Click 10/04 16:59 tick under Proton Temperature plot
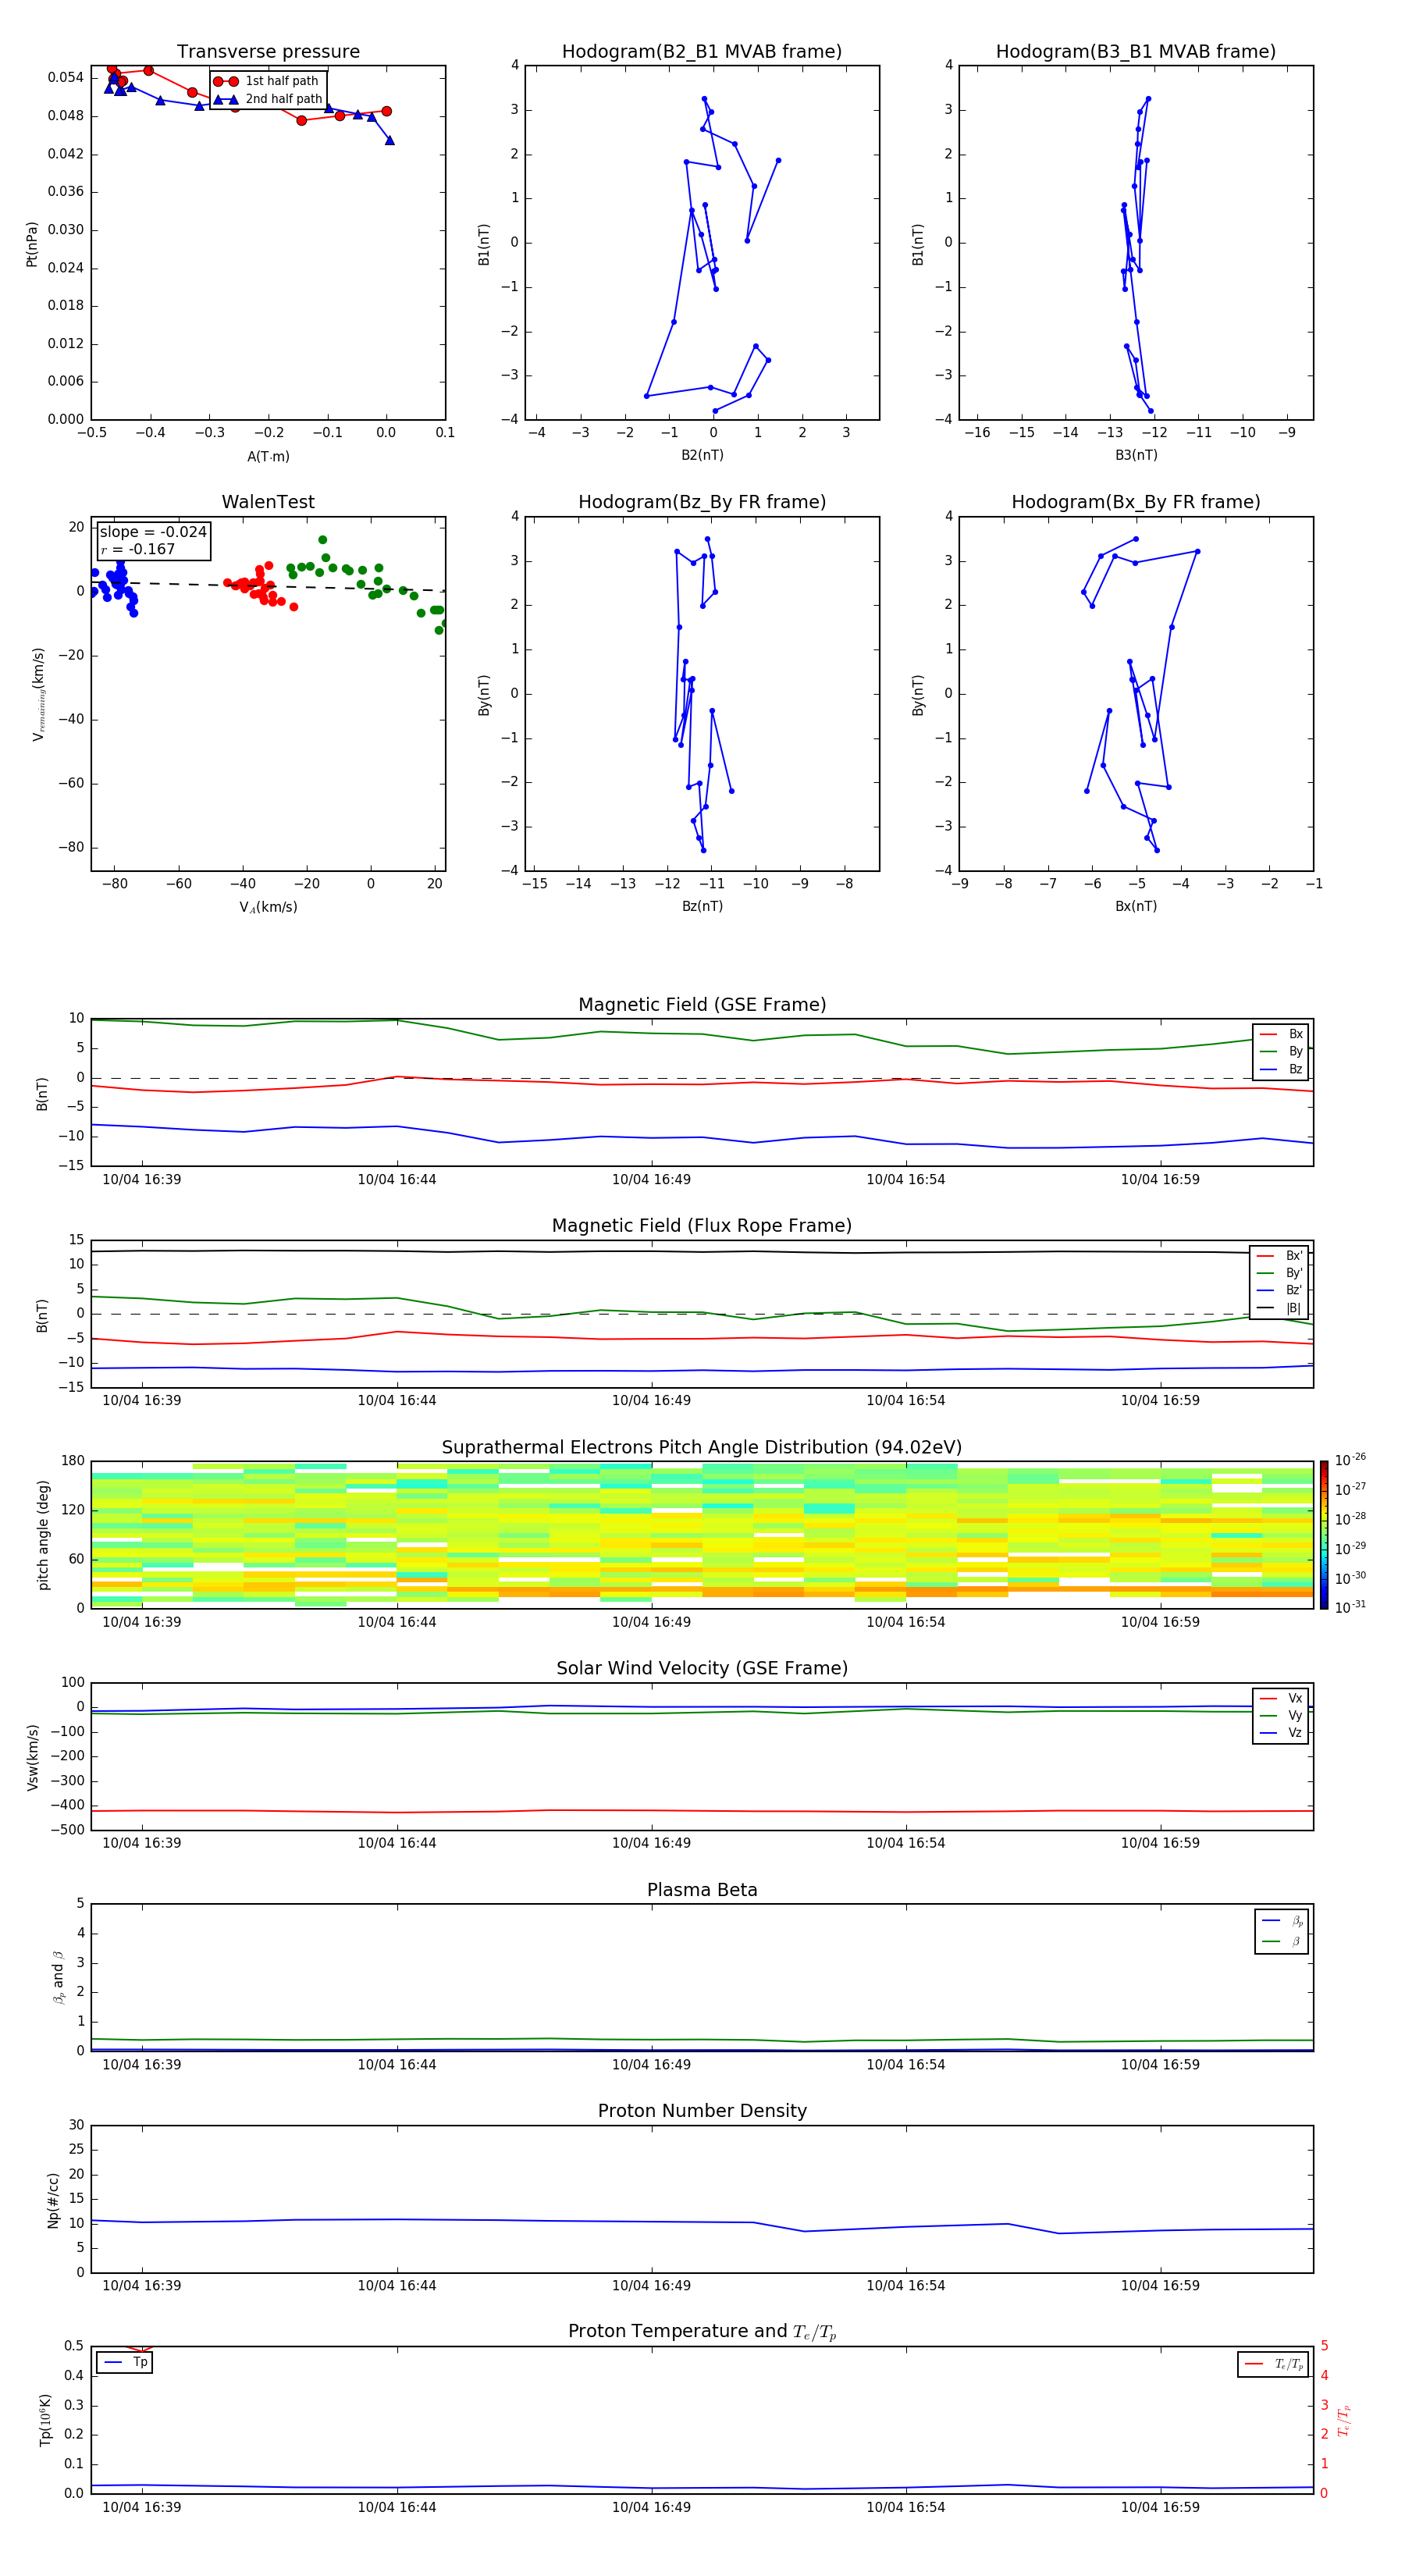 (x=1160, y=2507)
